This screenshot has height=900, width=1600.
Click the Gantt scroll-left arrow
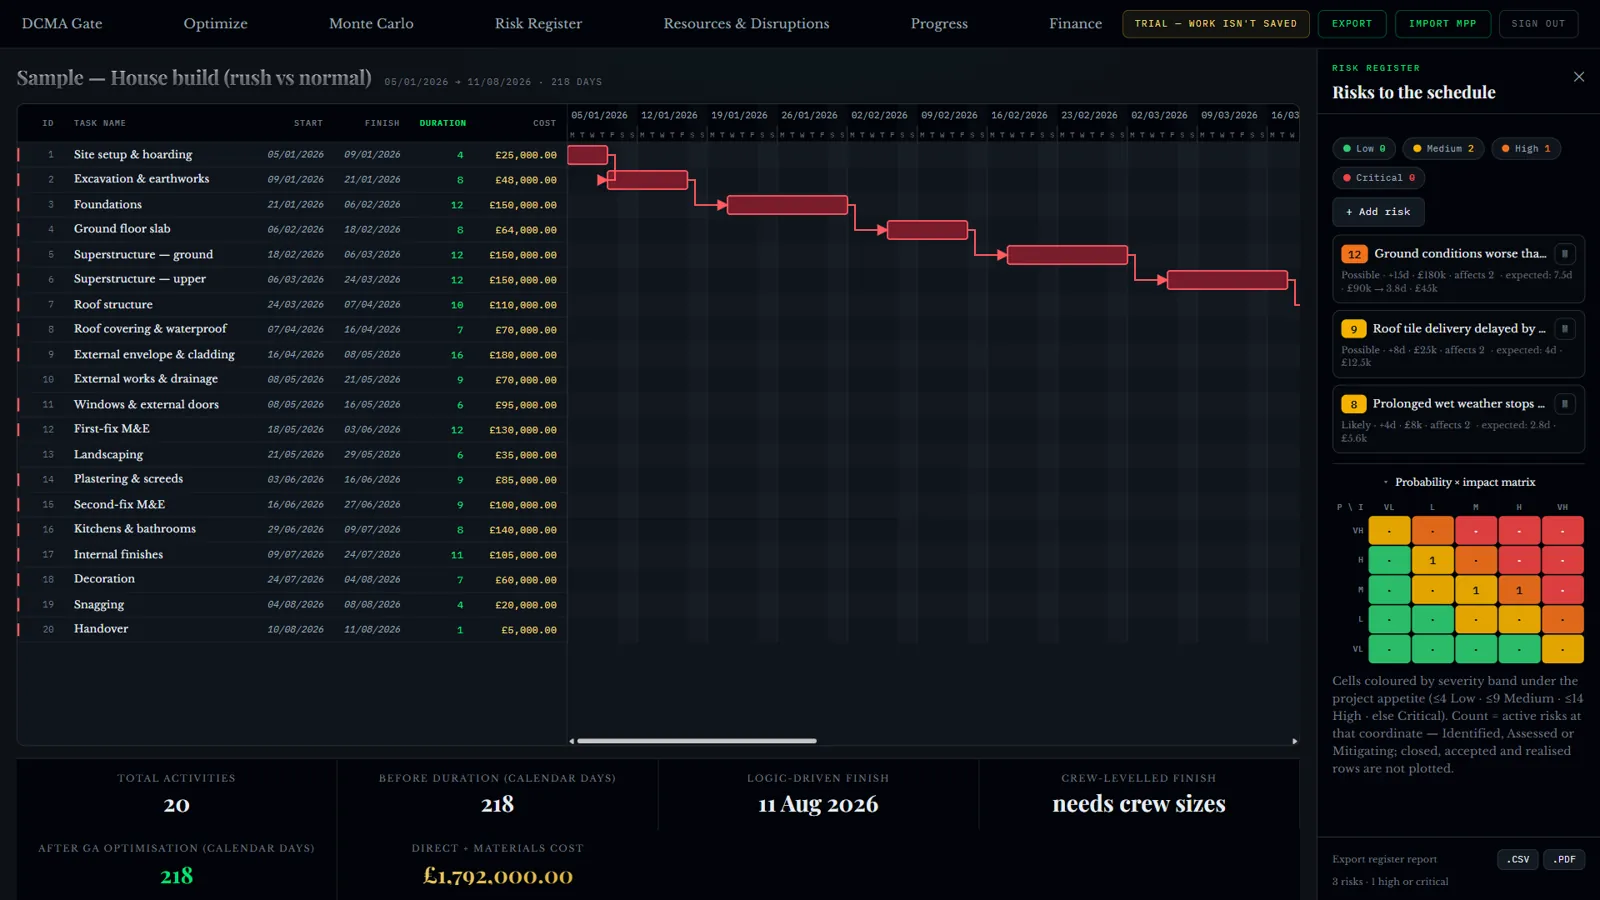572,741
